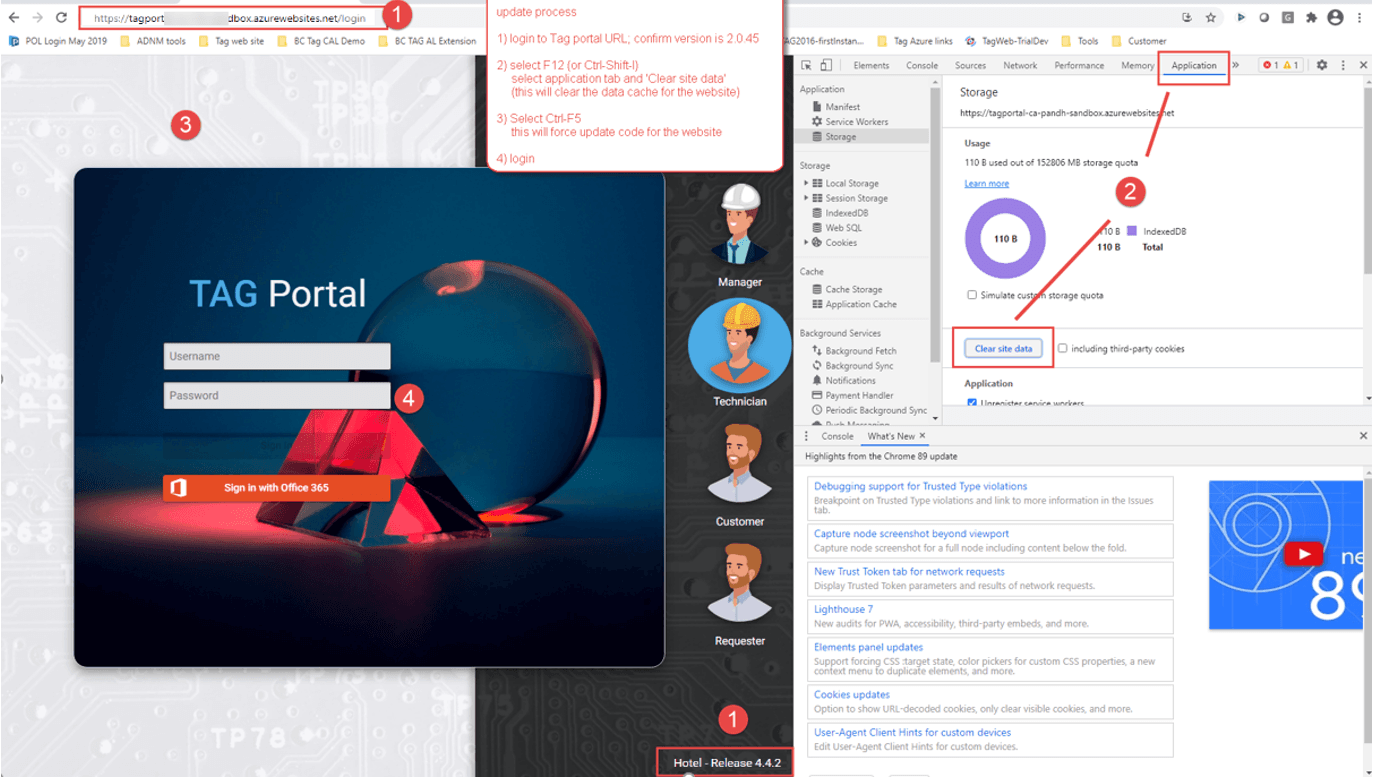Switch to the Network tab in DevTools
1374x779 pixels.
tap(1020, 64)
